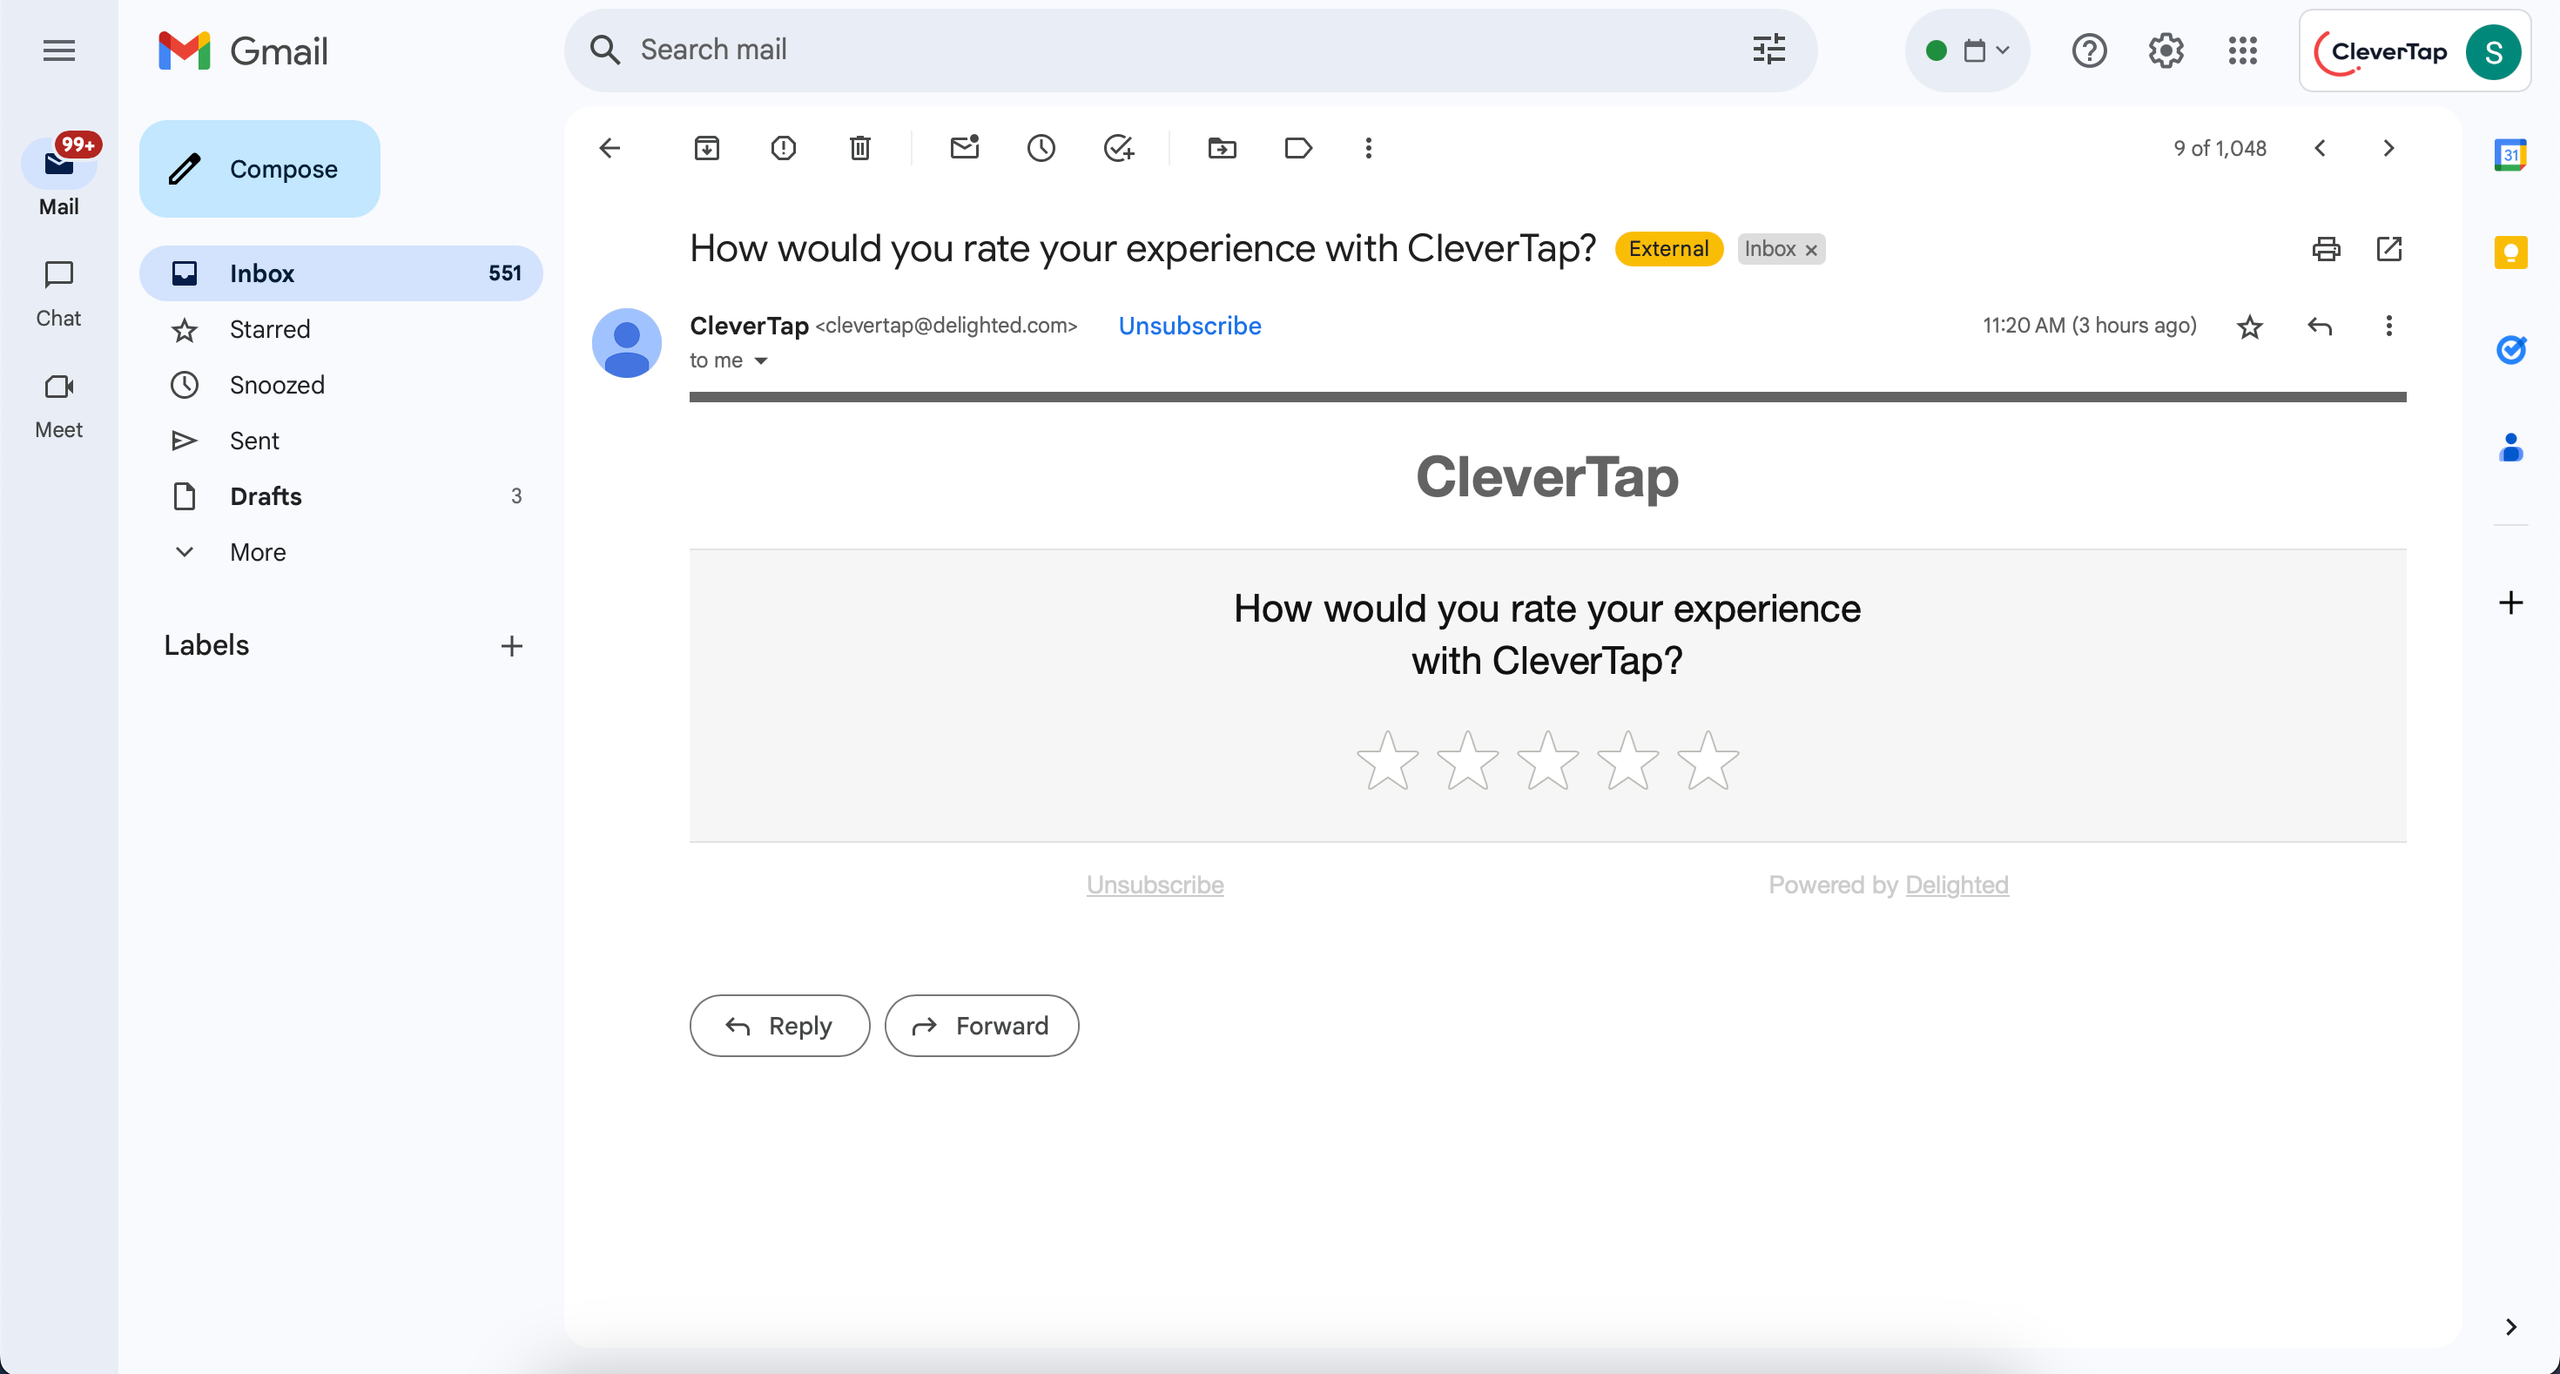Select the first rating star
2560x1374 pixels.
point(1387,761)
